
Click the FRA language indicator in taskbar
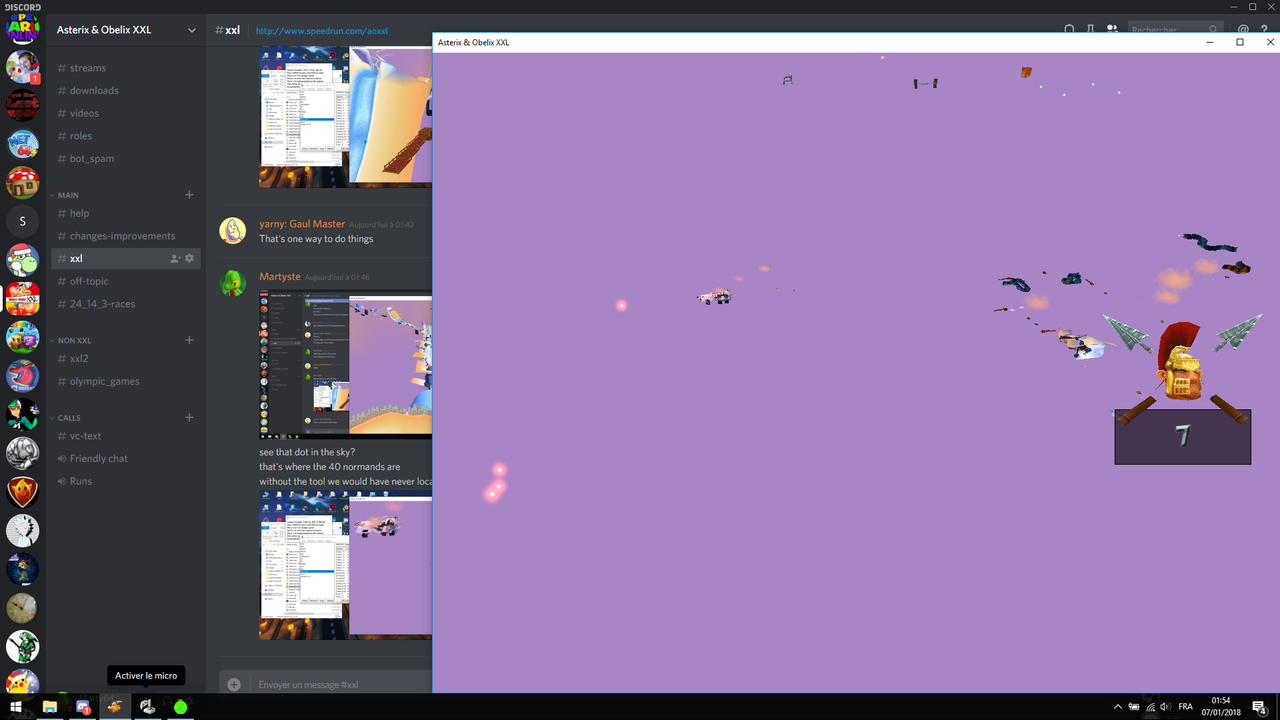pyautogui.click(x=1186, y=707)
